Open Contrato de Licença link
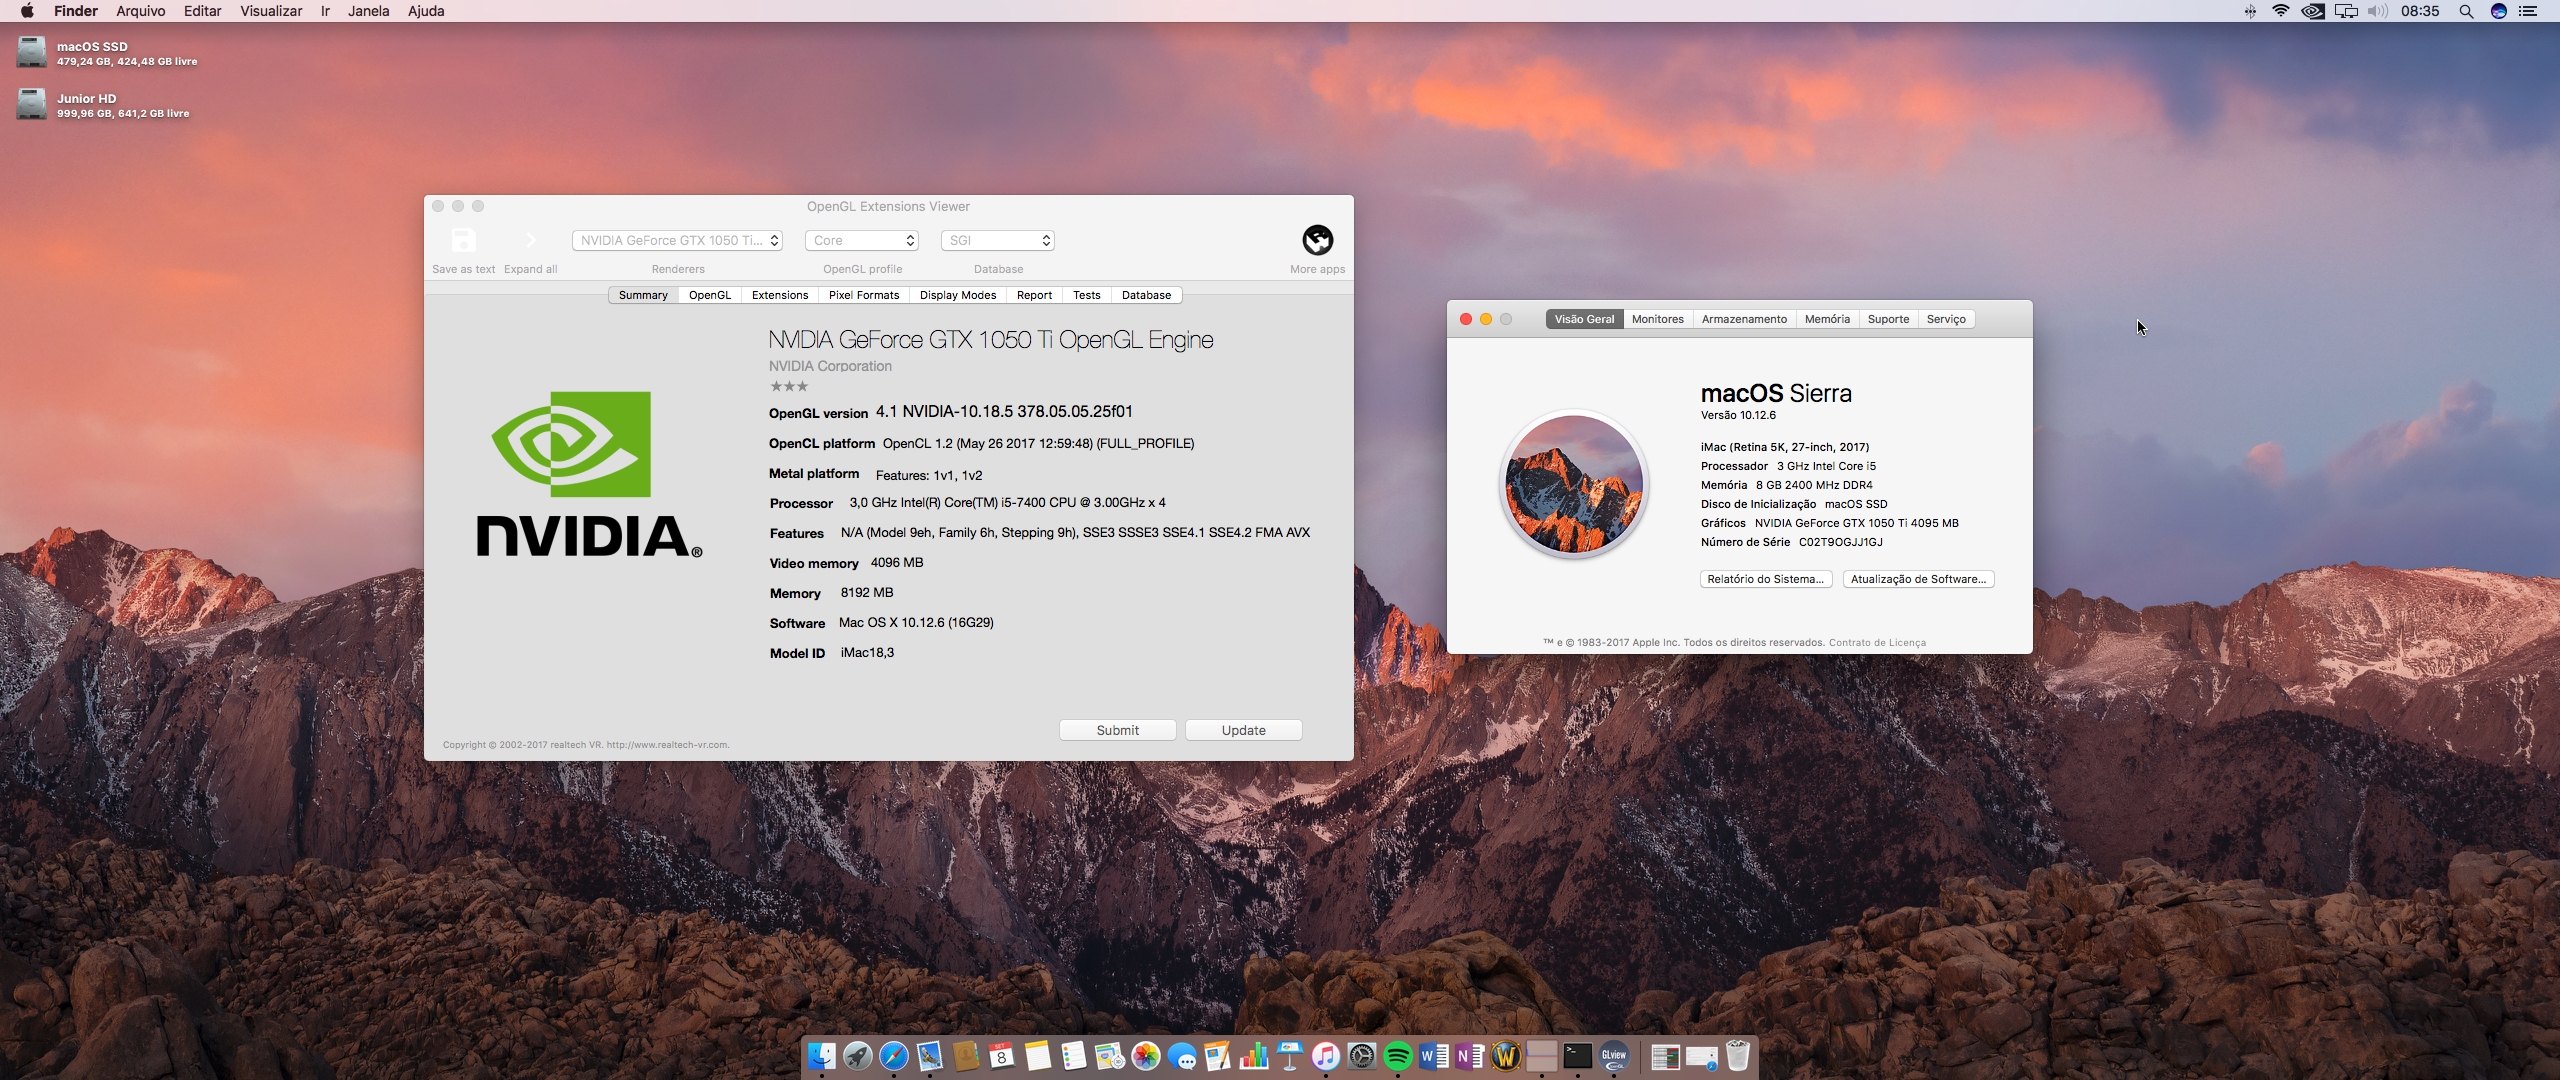Screen dimensions: 2560x1080 point(1877,643)
